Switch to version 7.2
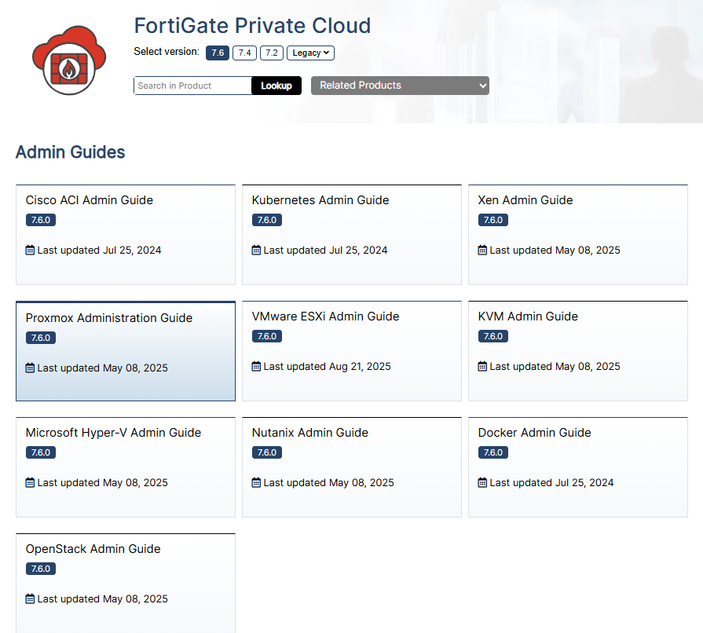Viewport: 703px width, 633px height. tap(271, 53)
